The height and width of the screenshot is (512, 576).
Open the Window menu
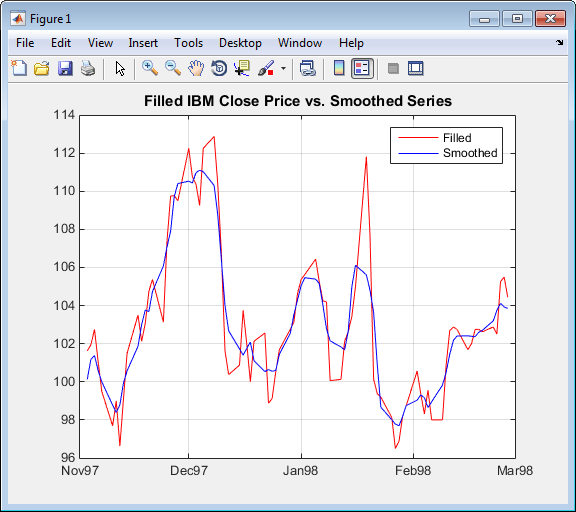[x=300, y=43]
